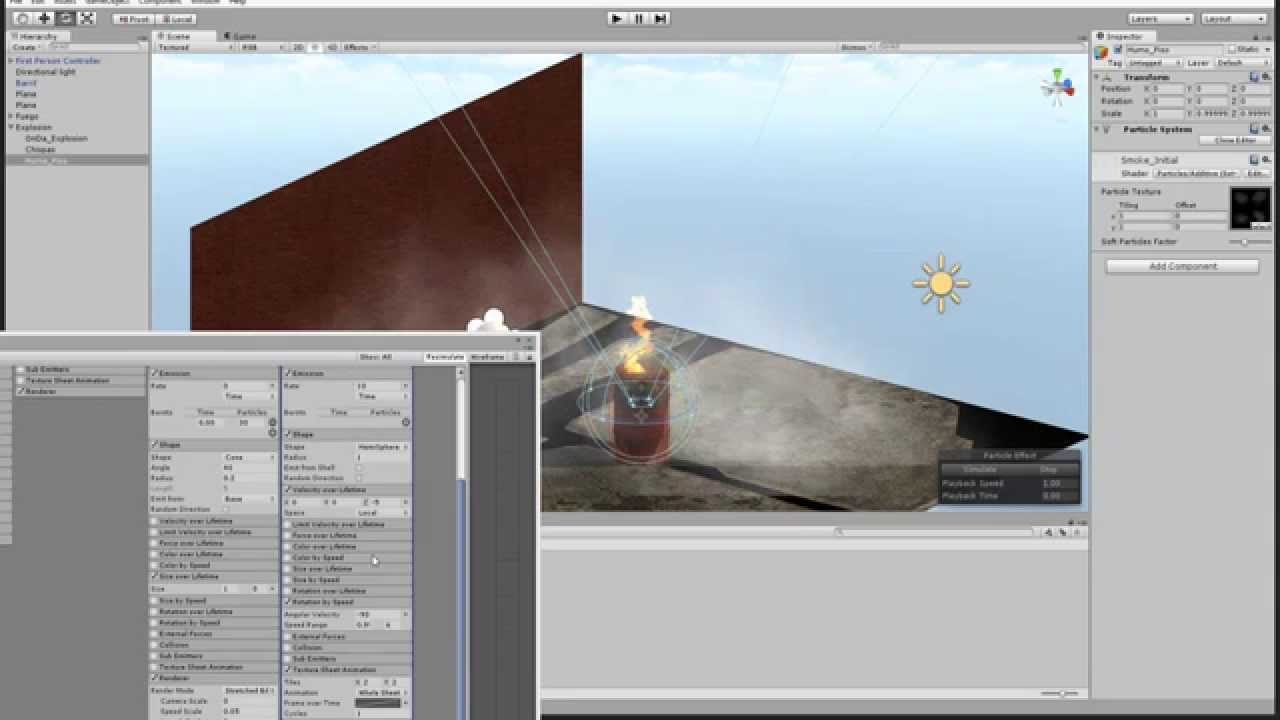Screen dimensions: 1280x720
Task: Toggle Random Direction under HemiSphere shape
Action: pos(359,478)
